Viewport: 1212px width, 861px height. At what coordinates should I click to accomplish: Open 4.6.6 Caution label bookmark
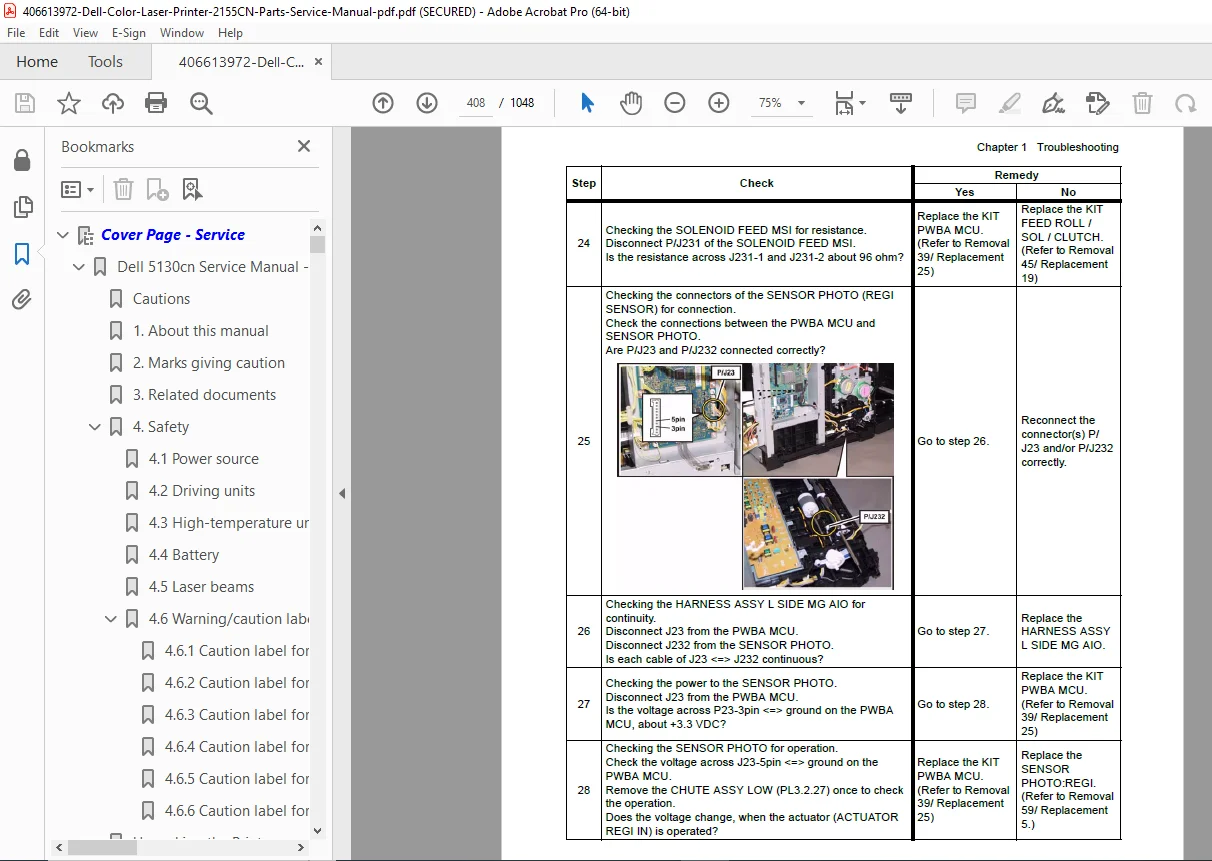tap(237, 811)
